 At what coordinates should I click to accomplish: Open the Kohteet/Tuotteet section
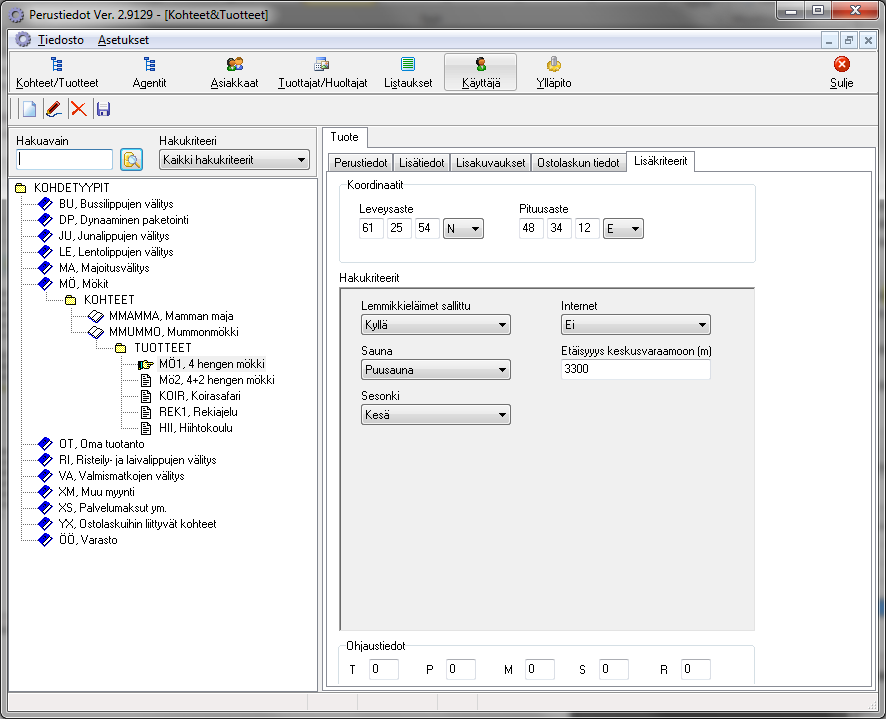[57, 72]
